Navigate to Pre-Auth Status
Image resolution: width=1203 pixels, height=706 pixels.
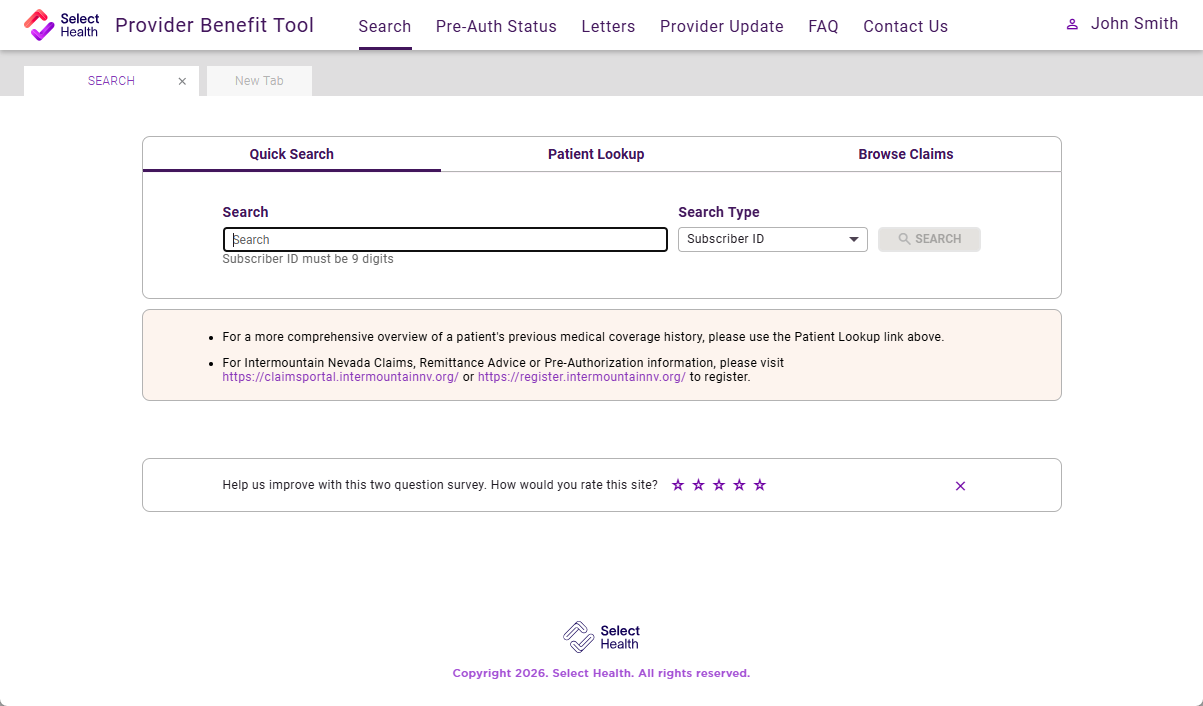[496, 26]
